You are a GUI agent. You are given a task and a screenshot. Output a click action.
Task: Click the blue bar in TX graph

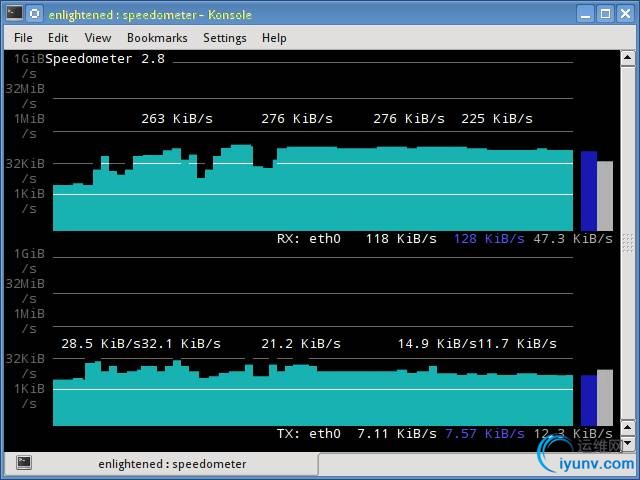(589, 401)
